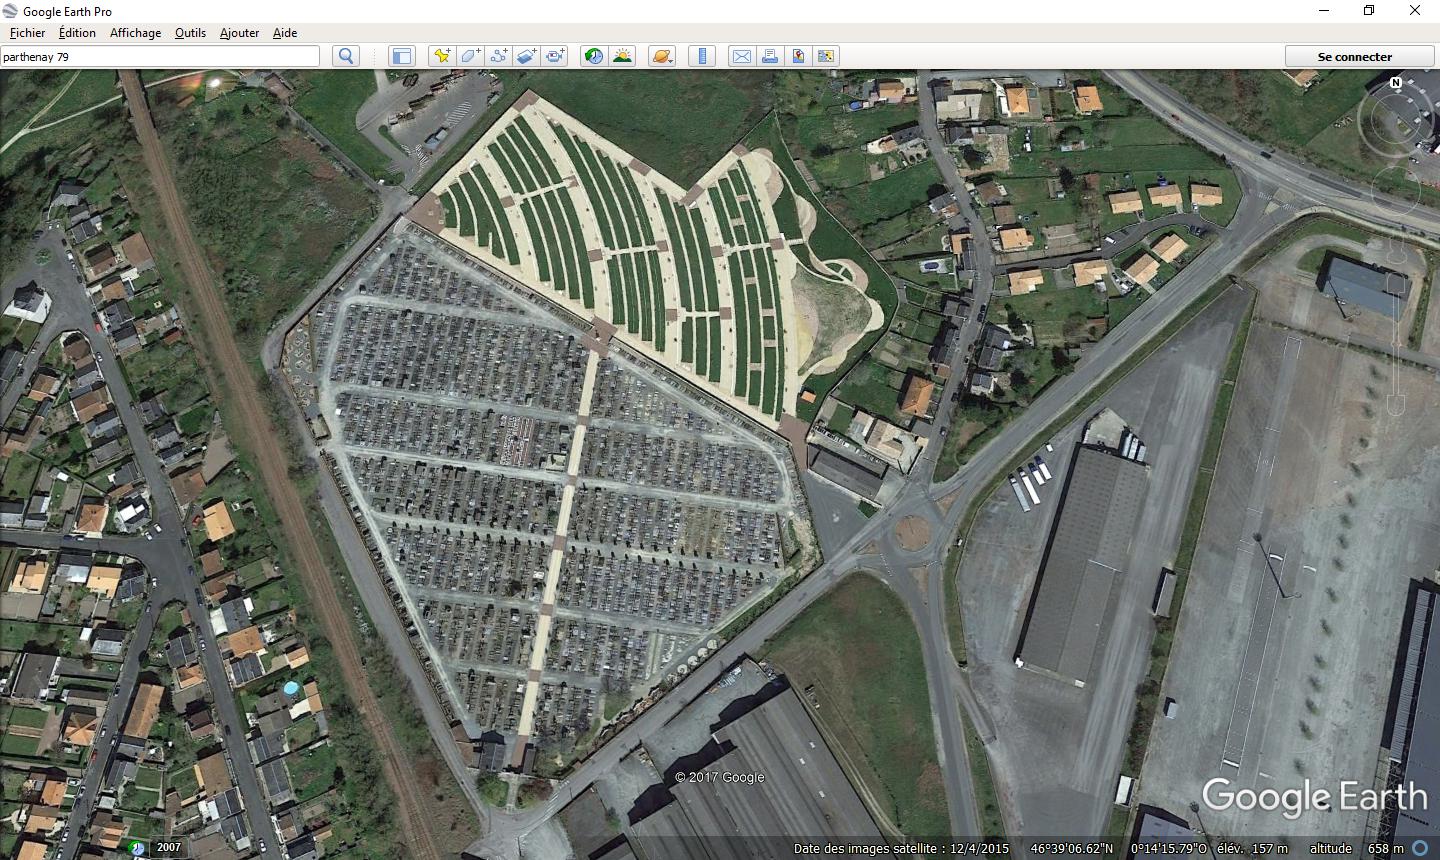Click the streaming status circle in the status bar
The image size is (1440, 860).
pyautogui.click(x=1420, y=848)
